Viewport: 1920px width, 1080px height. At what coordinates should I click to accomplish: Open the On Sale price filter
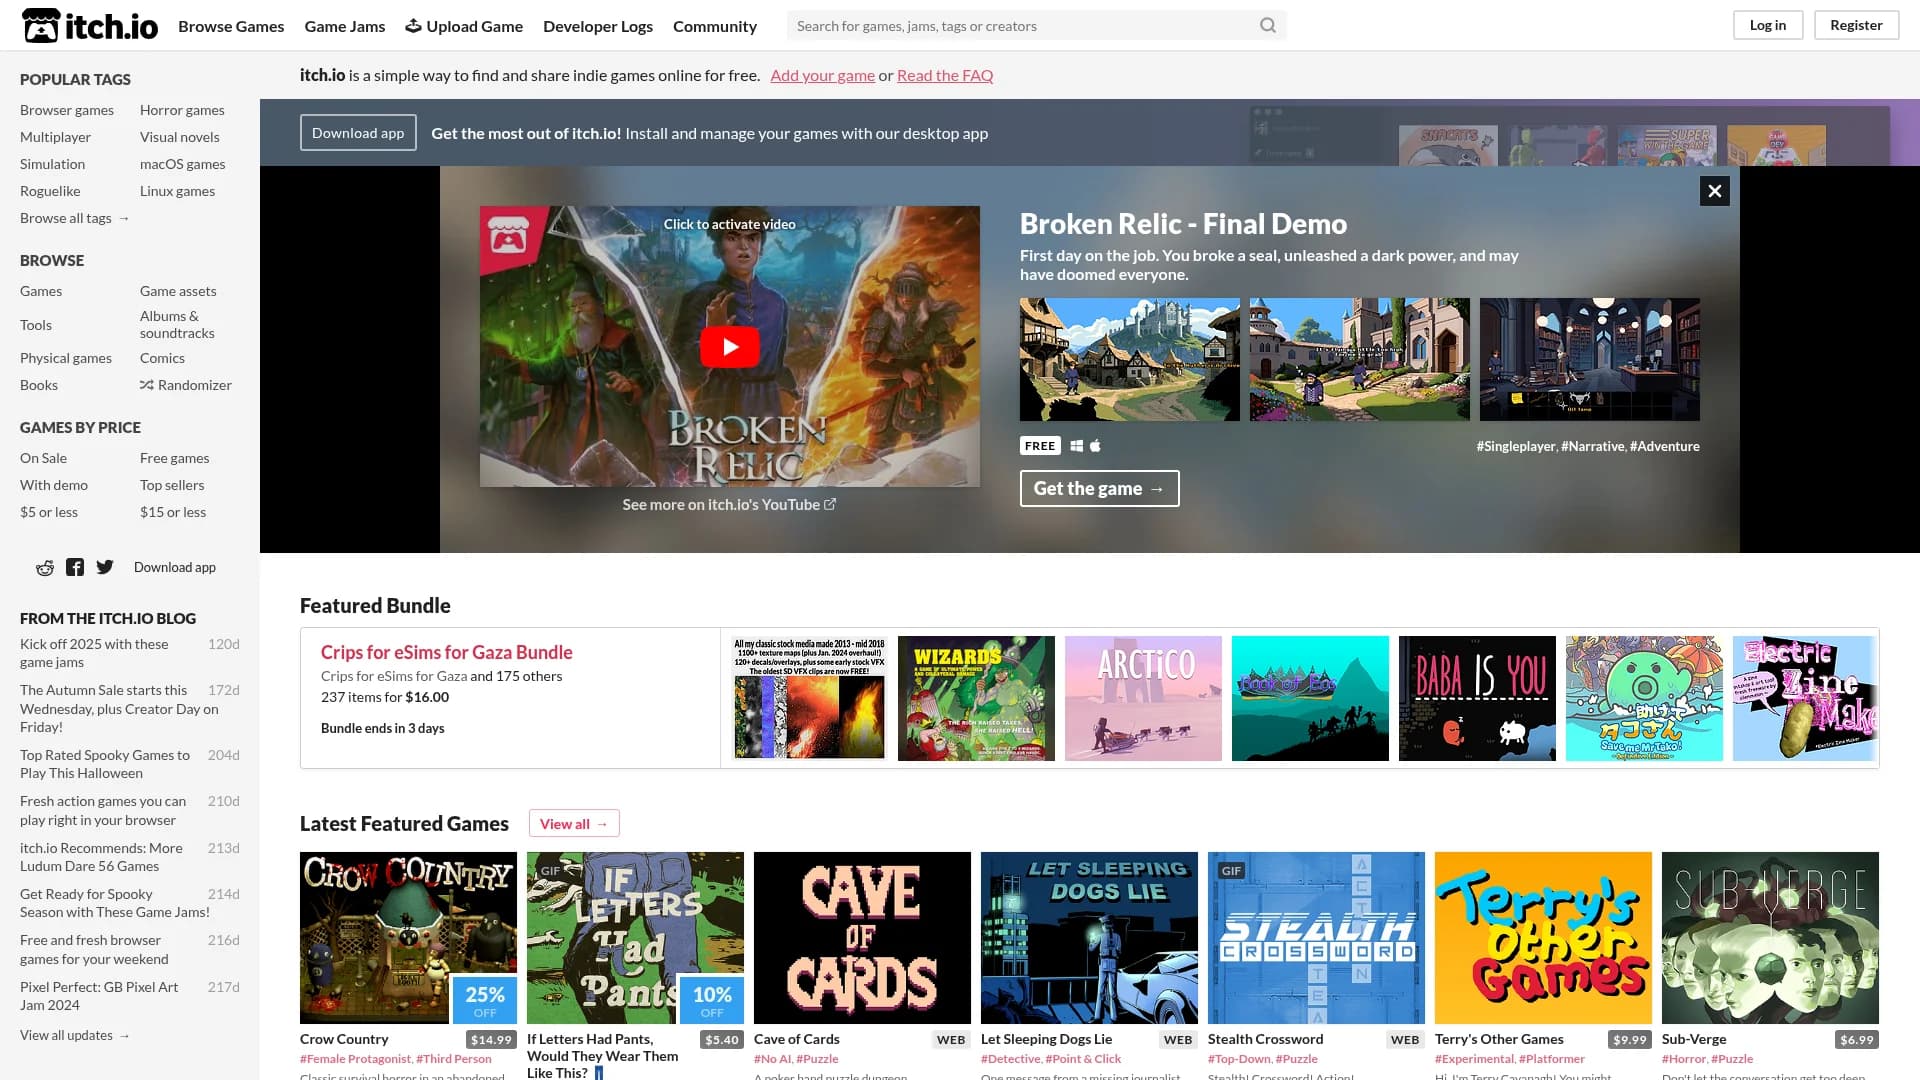43,458
